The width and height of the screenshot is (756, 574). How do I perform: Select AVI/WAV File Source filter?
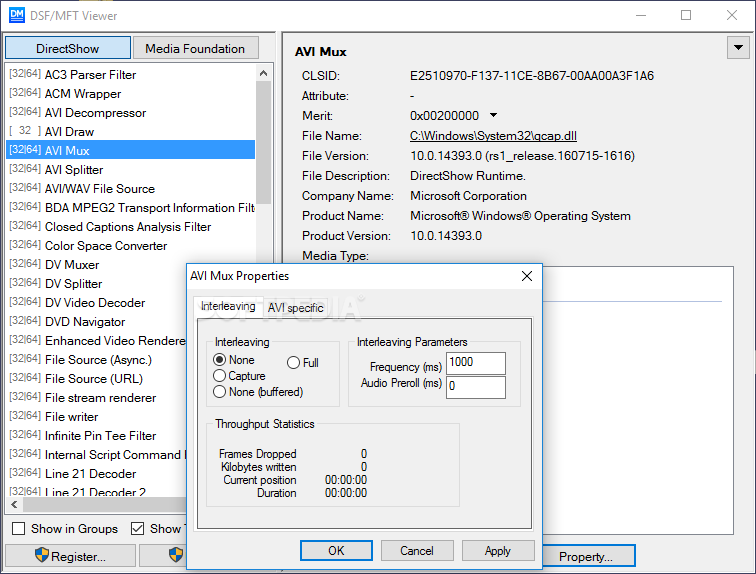131,188
